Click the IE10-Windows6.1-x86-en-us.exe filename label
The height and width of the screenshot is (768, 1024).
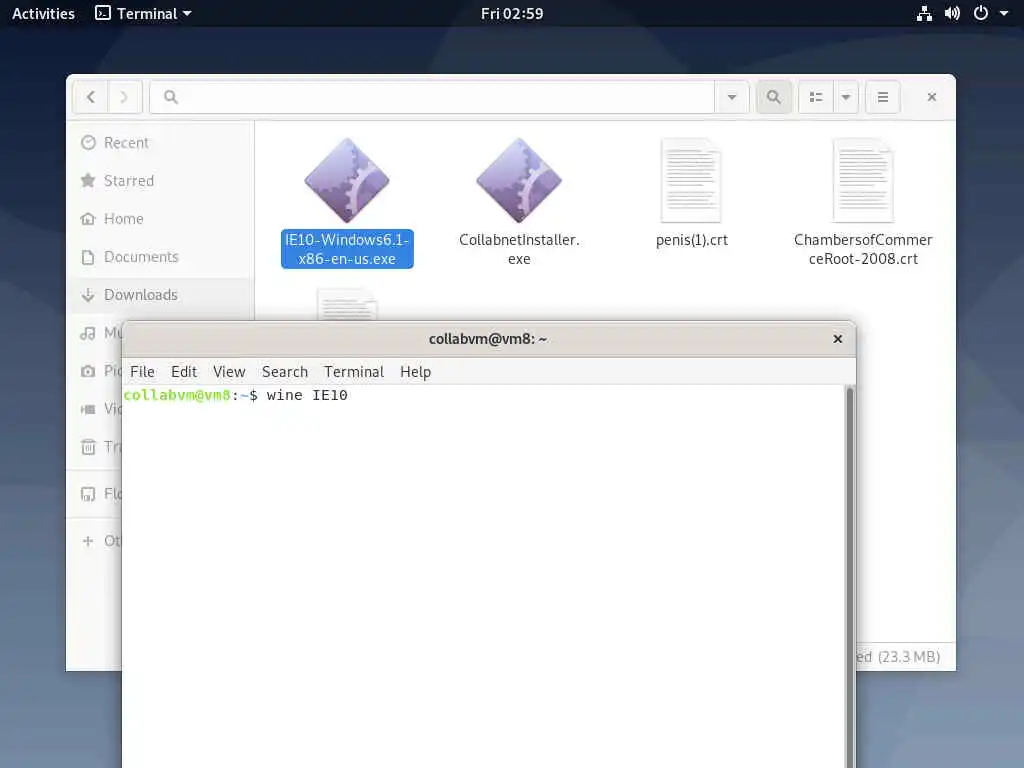point(347,249)
